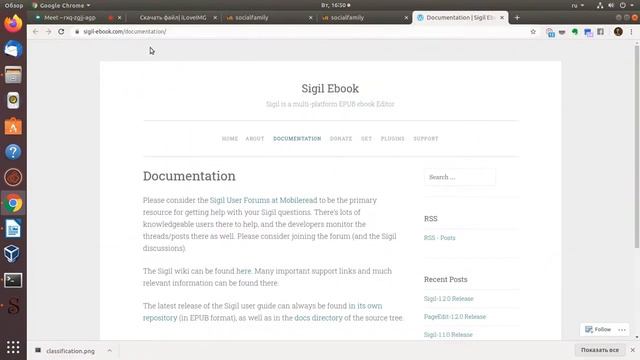Open the network indicator in top bar

click(600, 5)
